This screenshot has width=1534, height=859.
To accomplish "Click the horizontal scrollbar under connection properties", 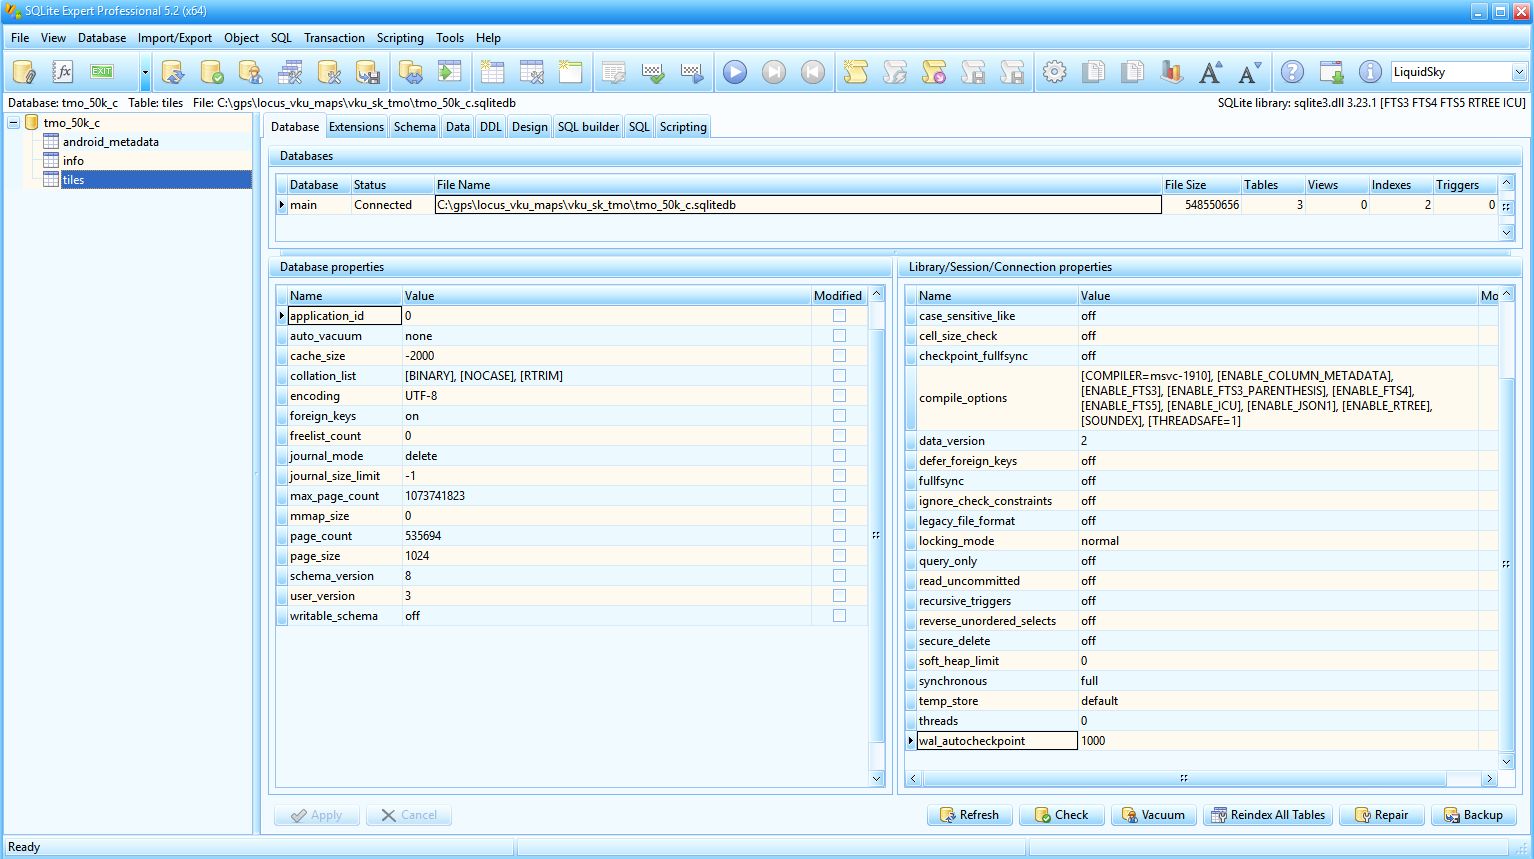I will 1183,778.
